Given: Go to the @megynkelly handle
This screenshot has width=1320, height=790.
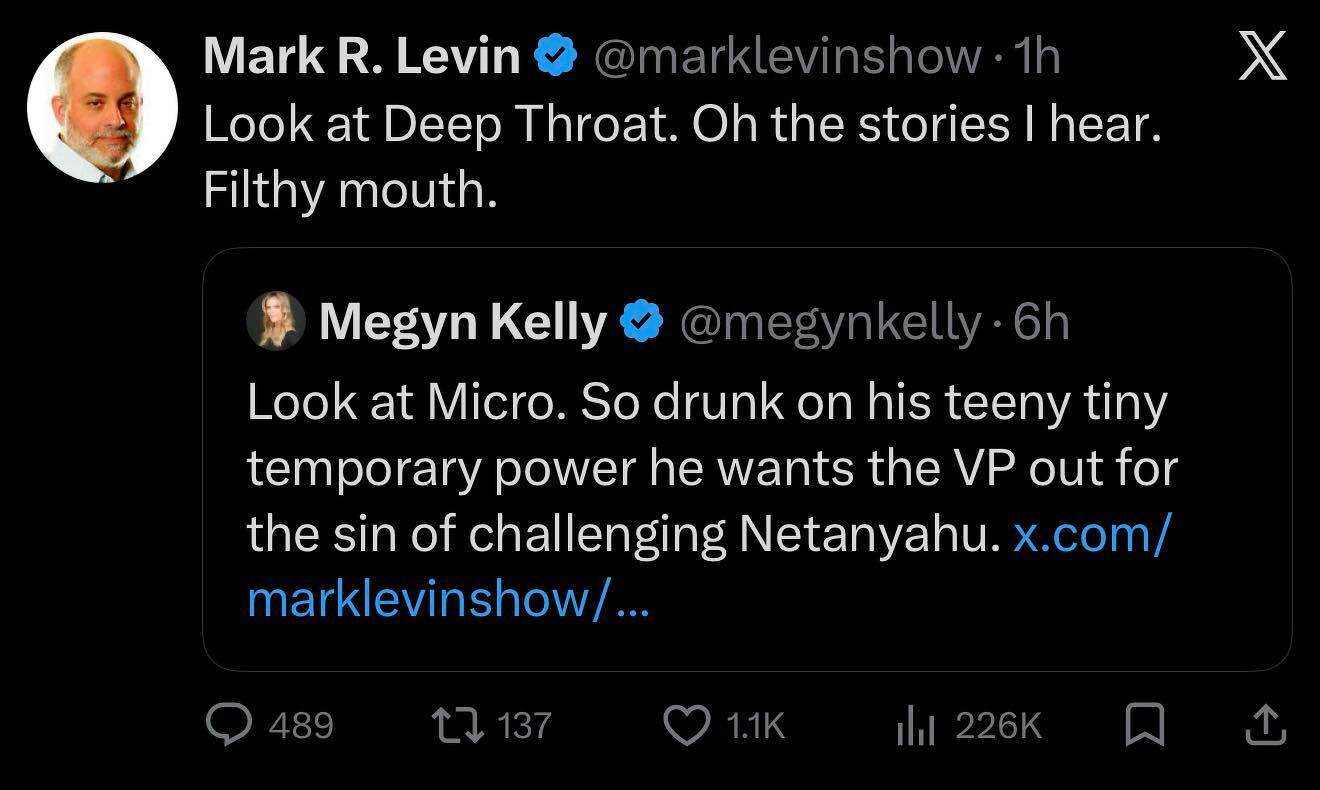Looking at the screenshot, I should click(831, 322).
